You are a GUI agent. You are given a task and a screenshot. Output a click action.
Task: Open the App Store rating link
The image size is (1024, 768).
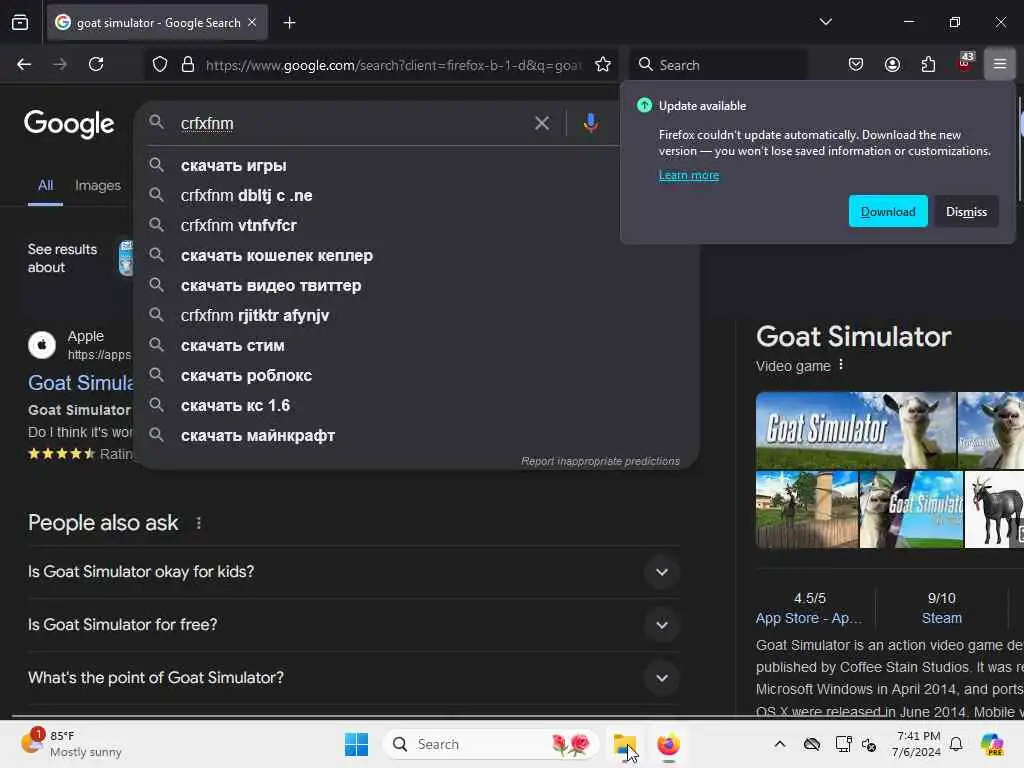[808, 618]
